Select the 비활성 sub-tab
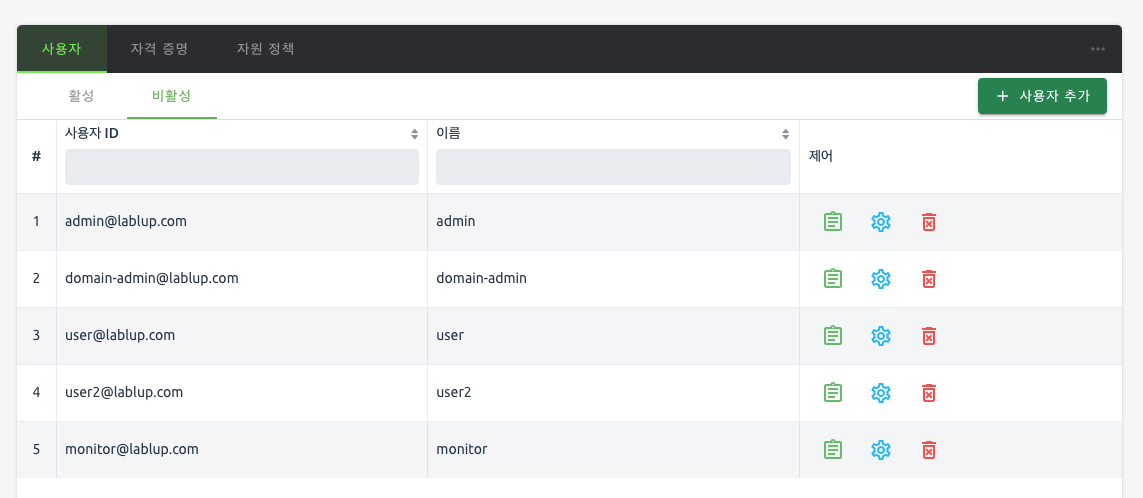Viewport: 1143px width, 498px height. pyautogui.click(x=172, y=96)
